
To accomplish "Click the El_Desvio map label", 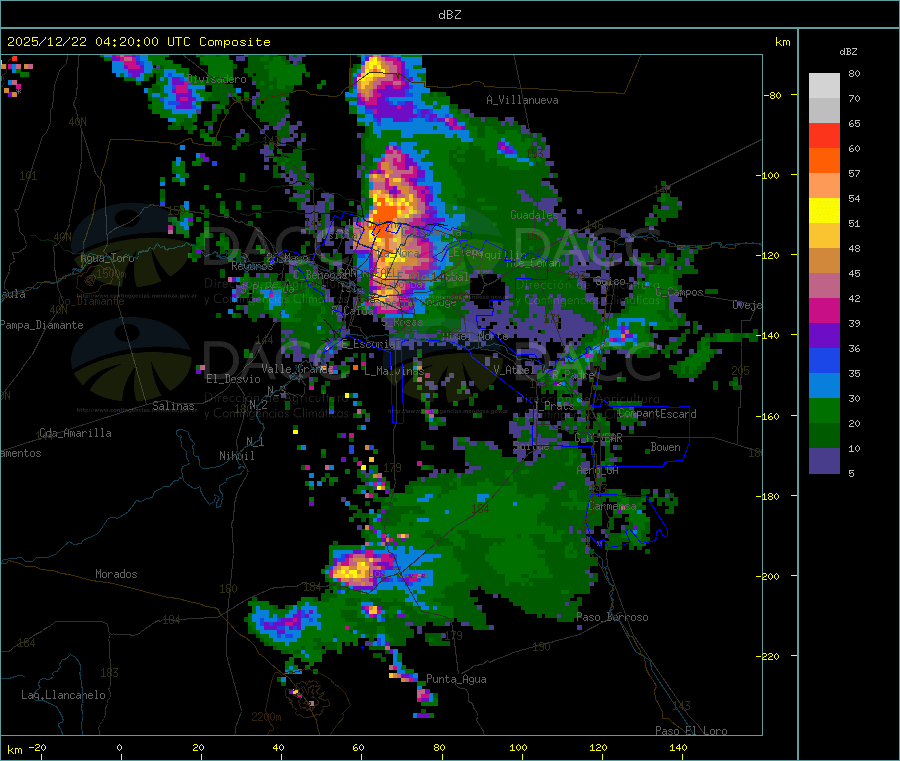I will 233,379.
